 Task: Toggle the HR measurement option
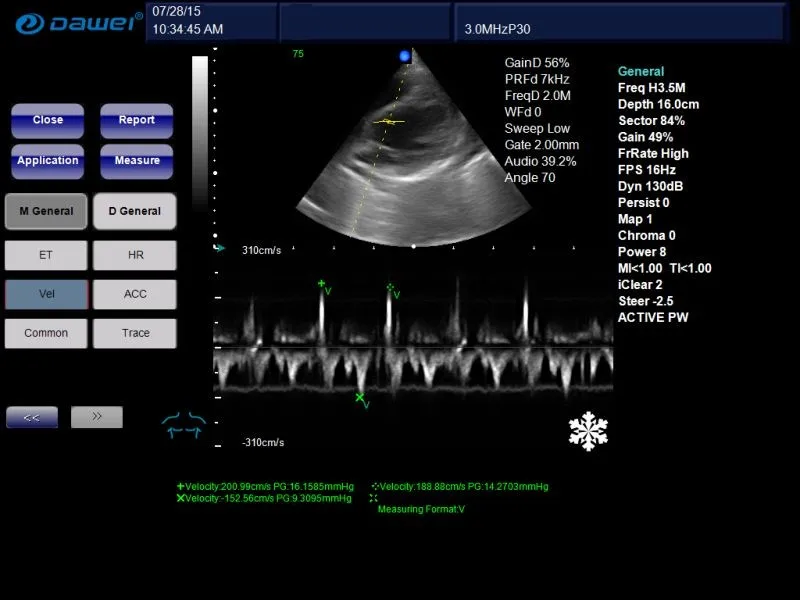pos(134,255)
